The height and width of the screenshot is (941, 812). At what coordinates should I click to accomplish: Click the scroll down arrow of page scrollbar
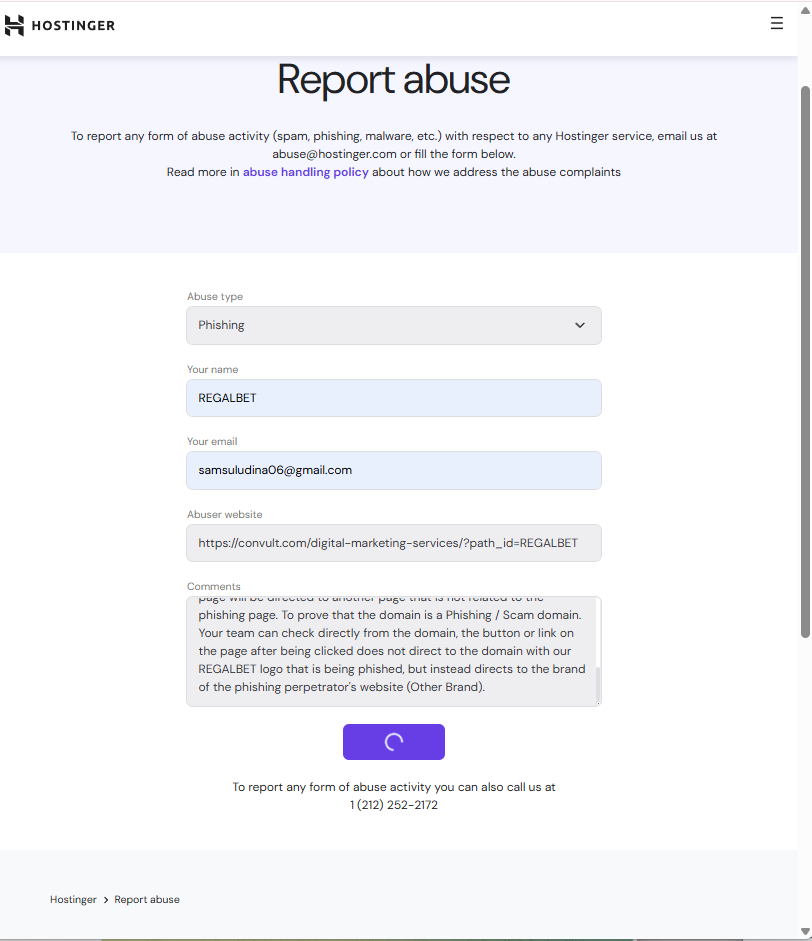[805, 931]
